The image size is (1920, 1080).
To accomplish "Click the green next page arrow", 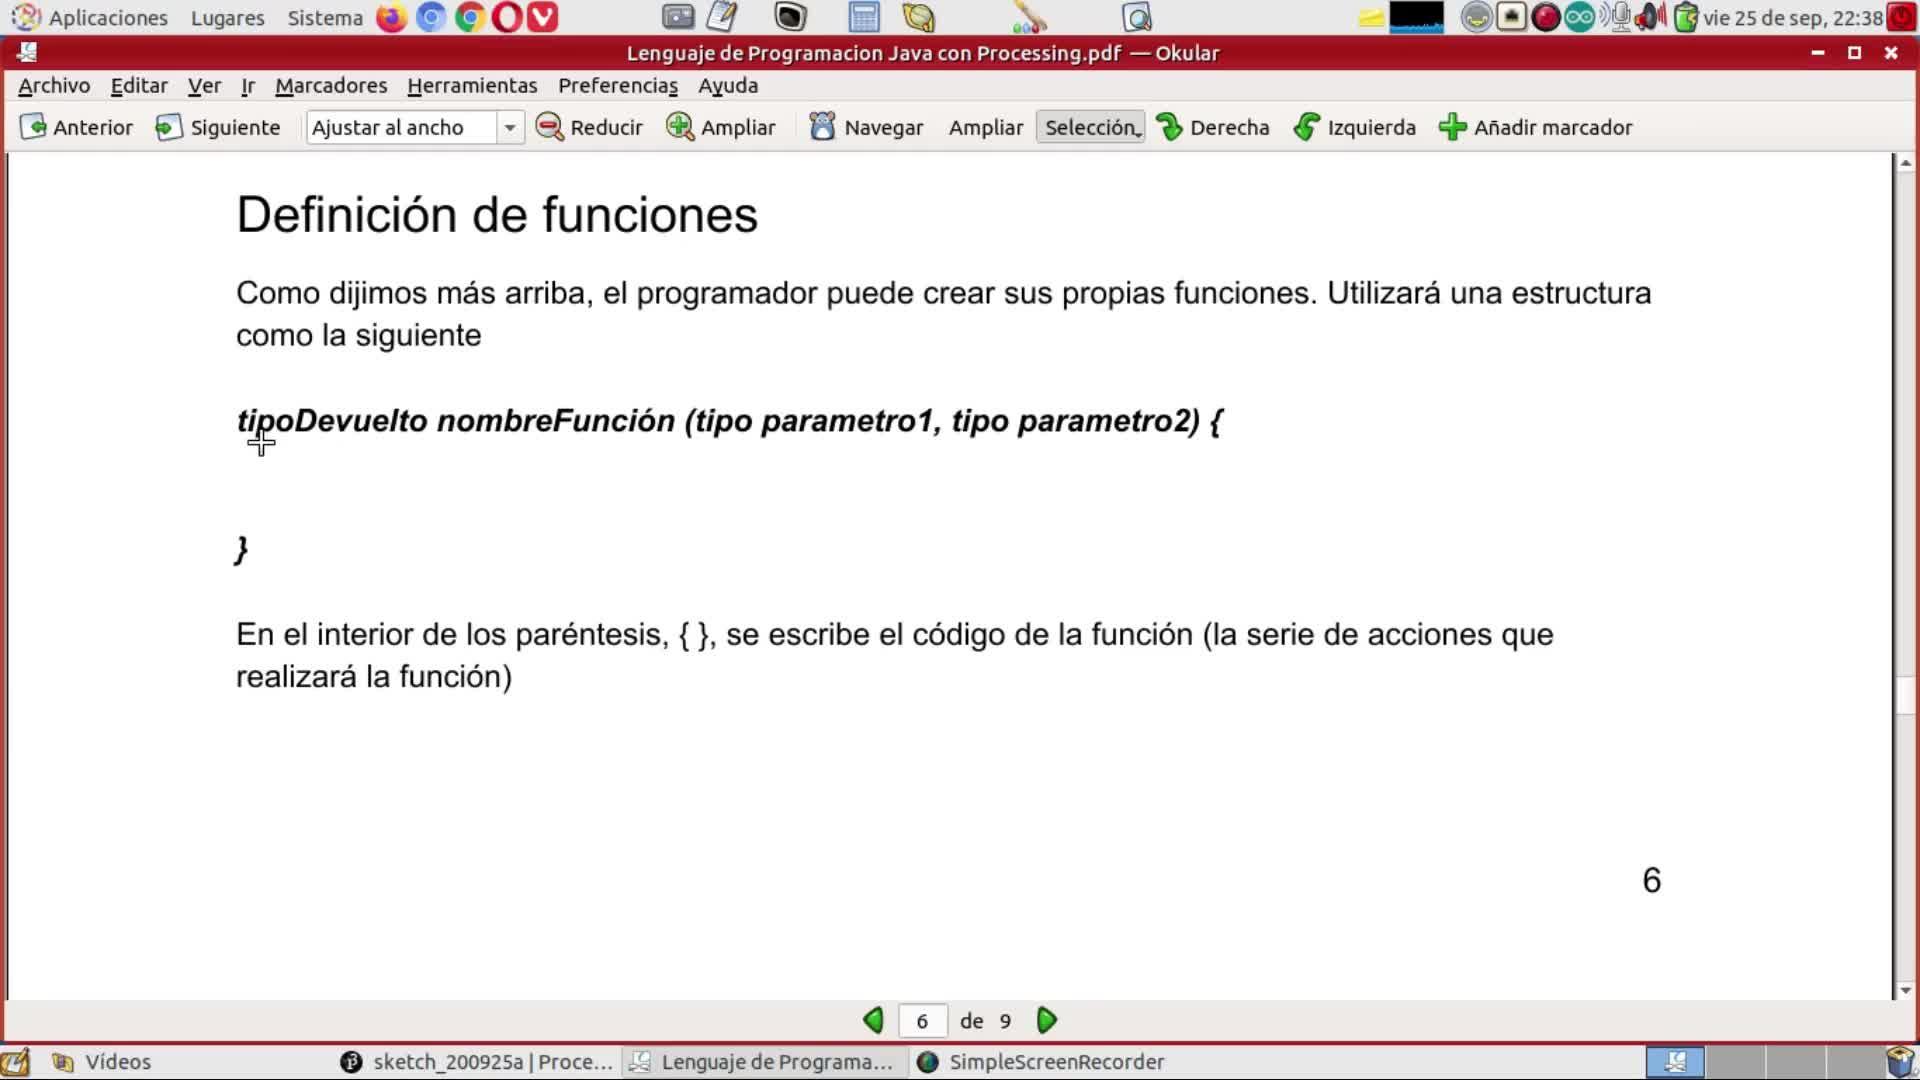I will (1046, 1020).
